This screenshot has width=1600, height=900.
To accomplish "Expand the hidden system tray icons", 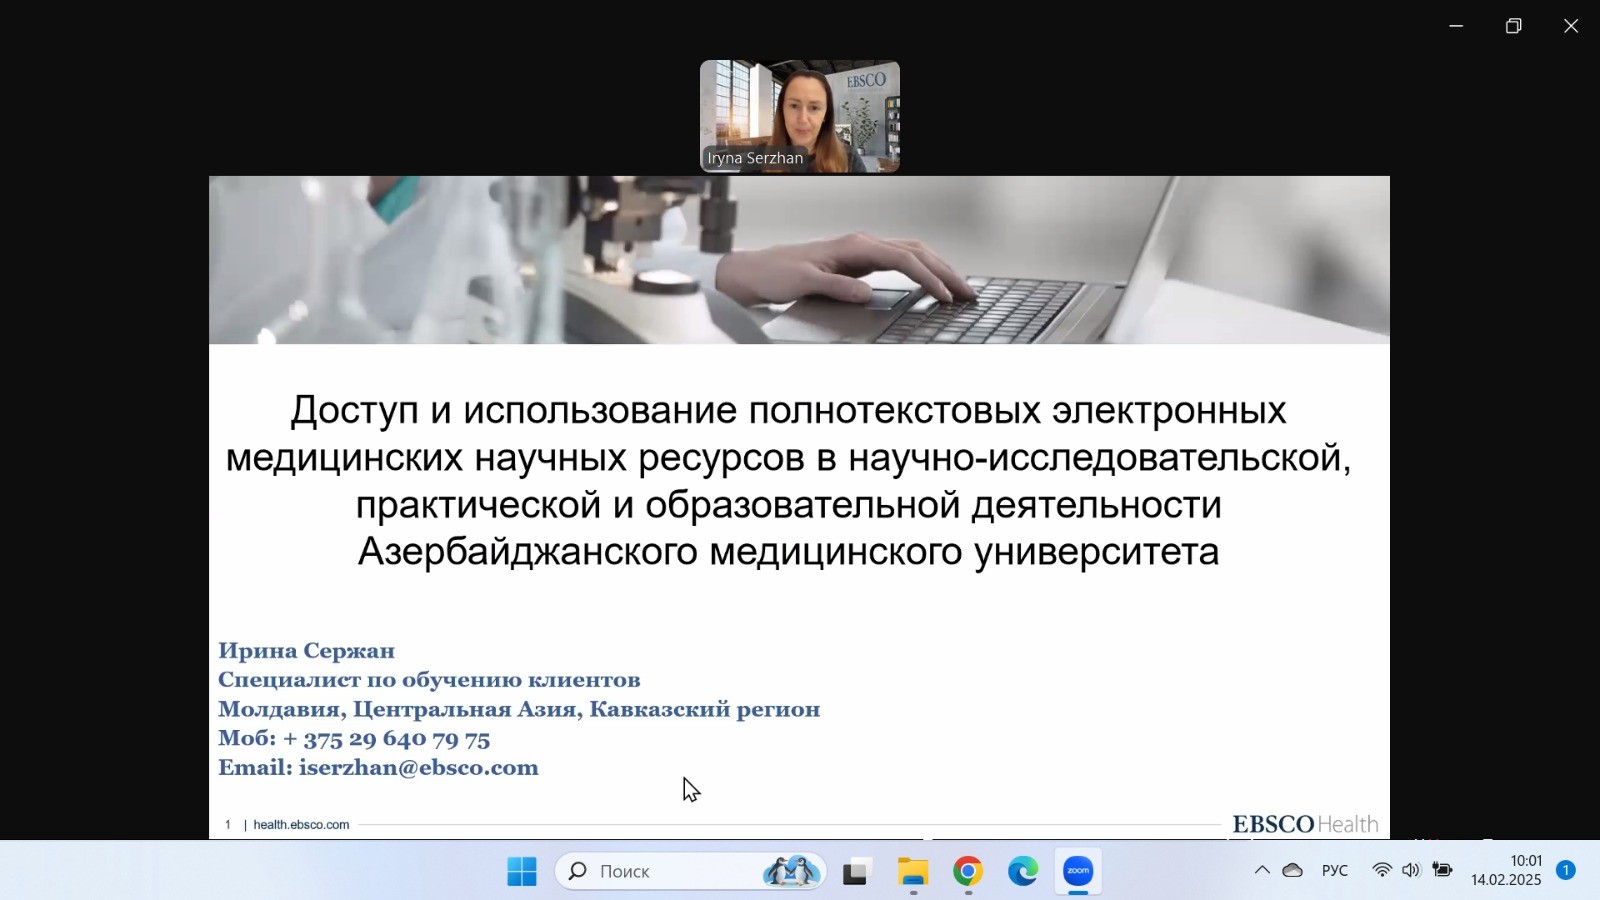I will (x=1262, y=871).
